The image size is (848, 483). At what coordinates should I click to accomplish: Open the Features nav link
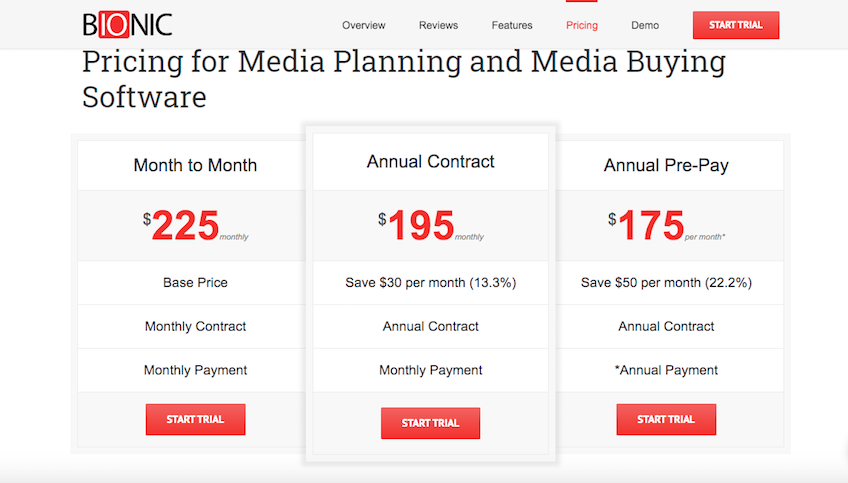pyautogui.click(x=512, y=25)
